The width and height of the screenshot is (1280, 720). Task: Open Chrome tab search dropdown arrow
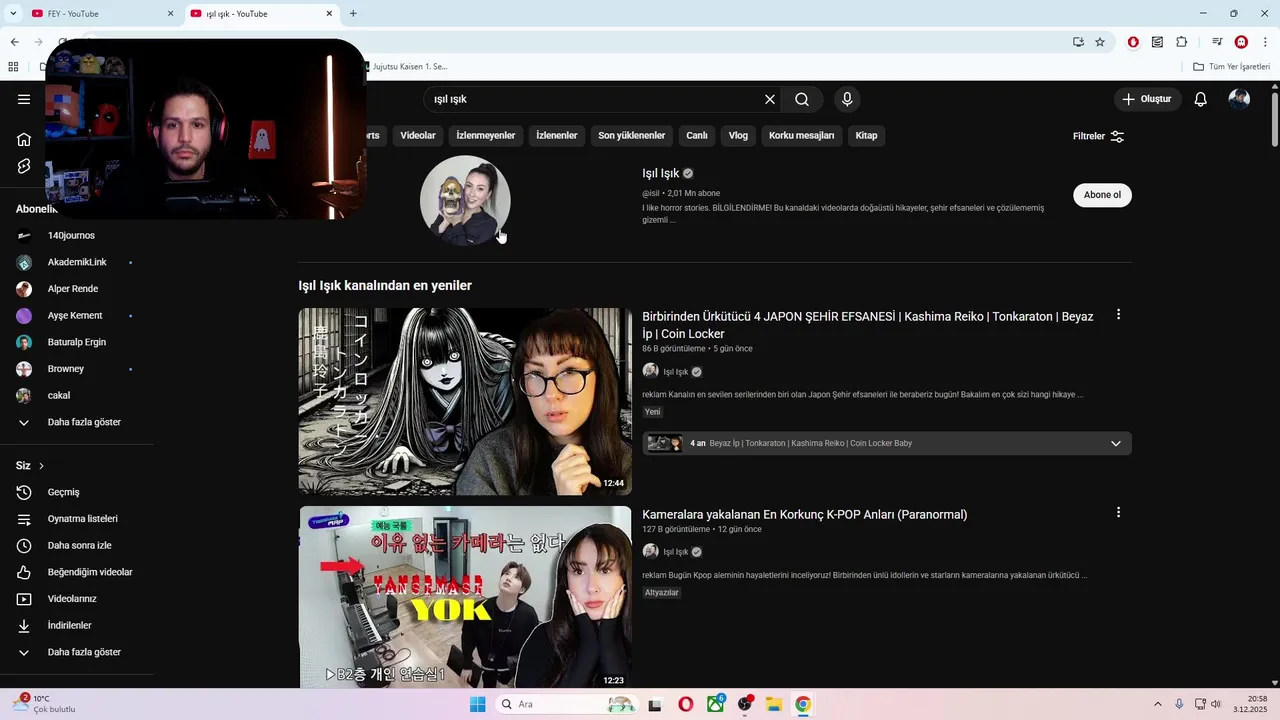click(13, 13)
